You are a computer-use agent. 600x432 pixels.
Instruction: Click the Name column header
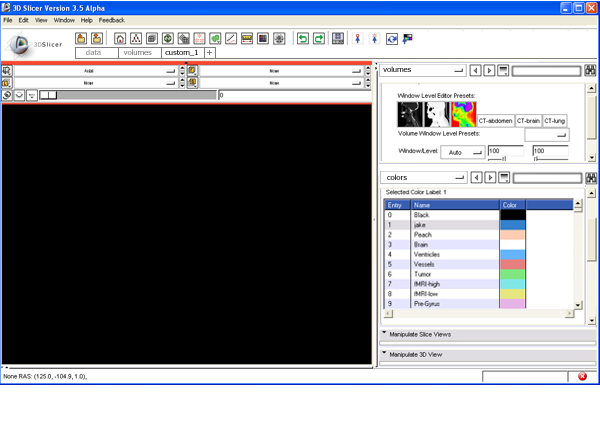[x=455, y=205]
